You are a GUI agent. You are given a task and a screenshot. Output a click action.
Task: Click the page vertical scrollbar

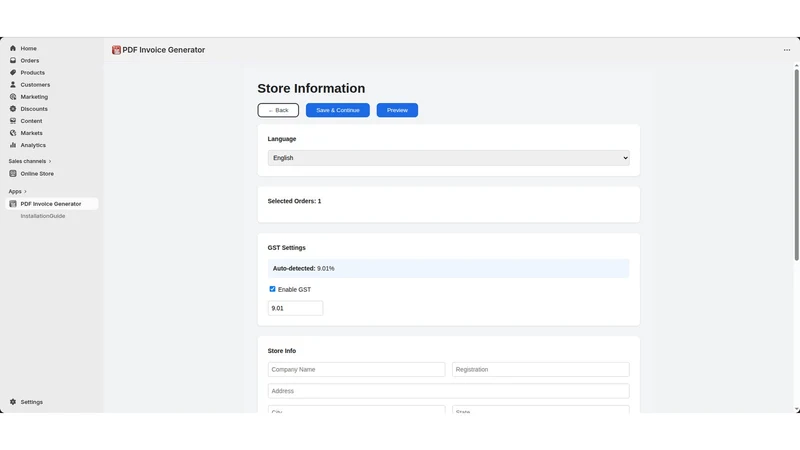point(796,165)
